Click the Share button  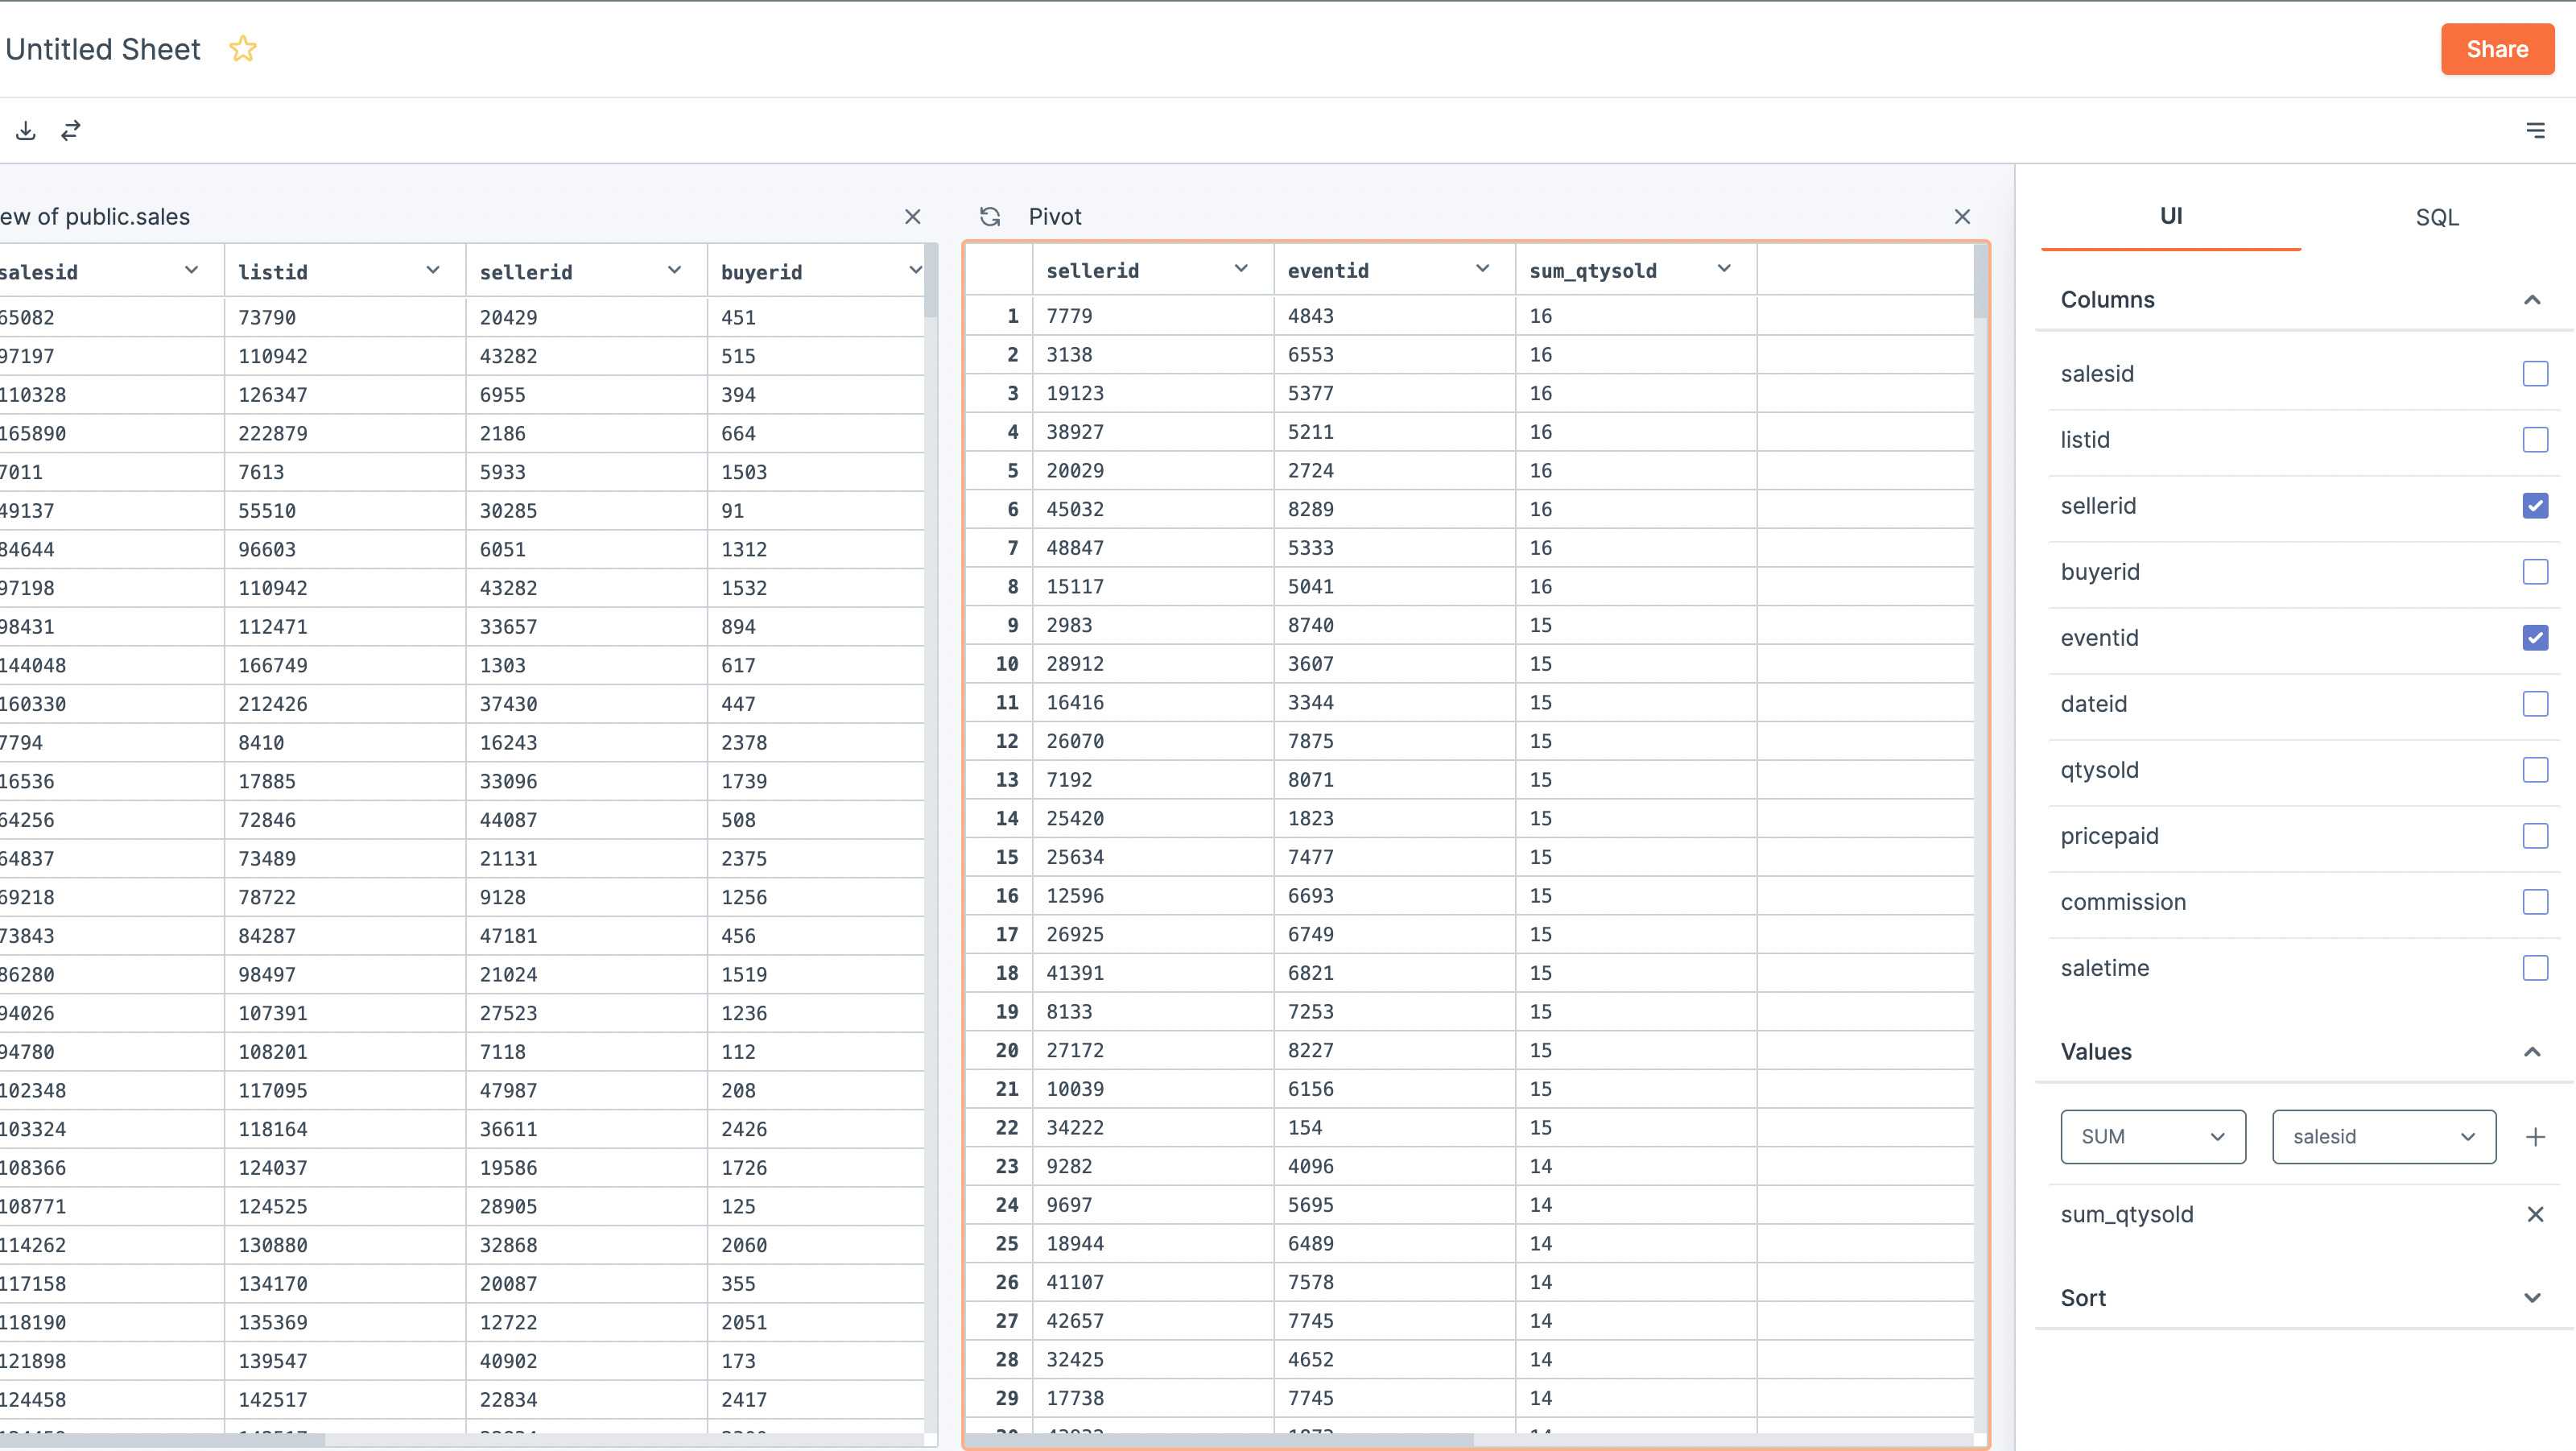(x=2496, y=49)
